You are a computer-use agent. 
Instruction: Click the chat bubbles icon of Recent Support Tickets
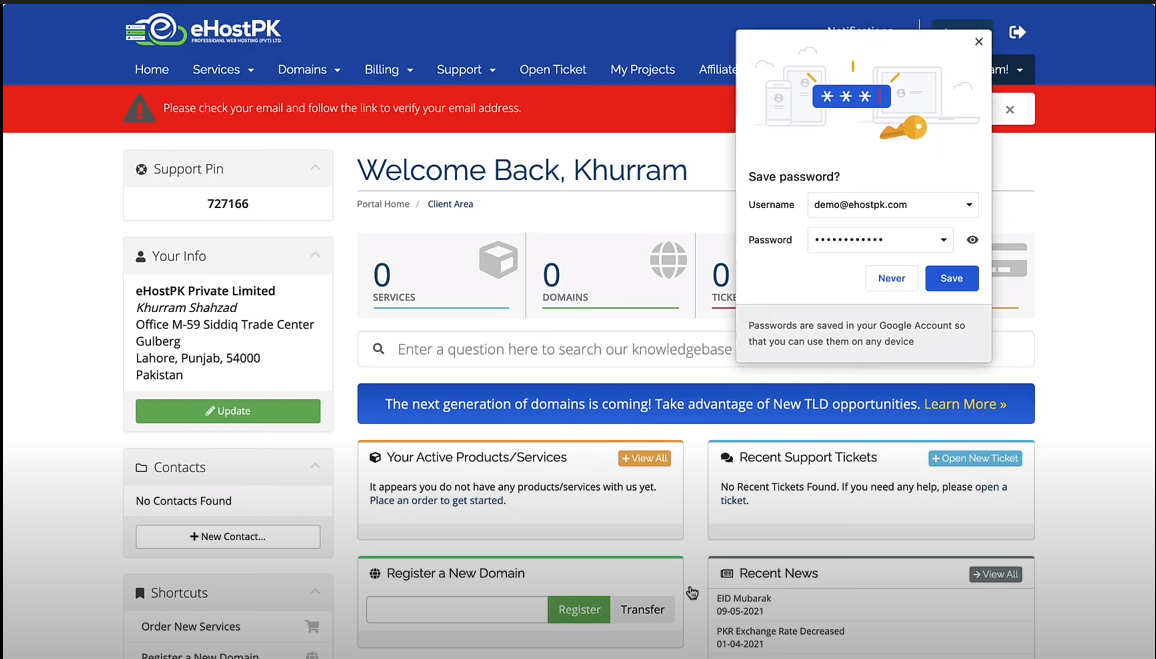tap(727, 458)
